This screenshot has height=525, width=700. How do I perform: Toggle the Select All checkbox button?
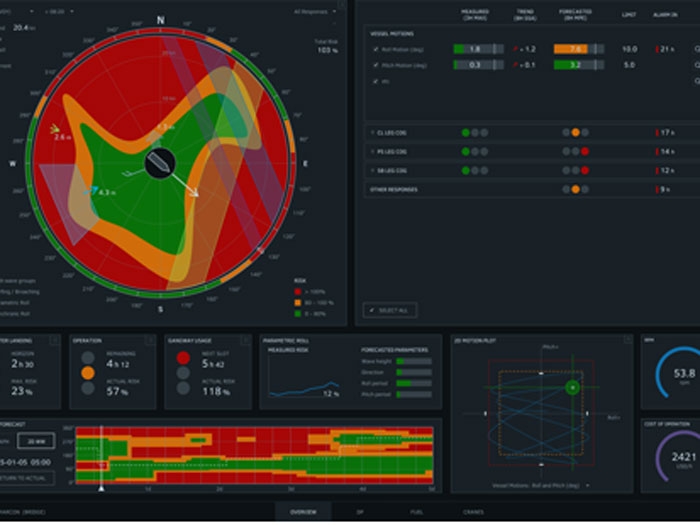click(390, 310)
